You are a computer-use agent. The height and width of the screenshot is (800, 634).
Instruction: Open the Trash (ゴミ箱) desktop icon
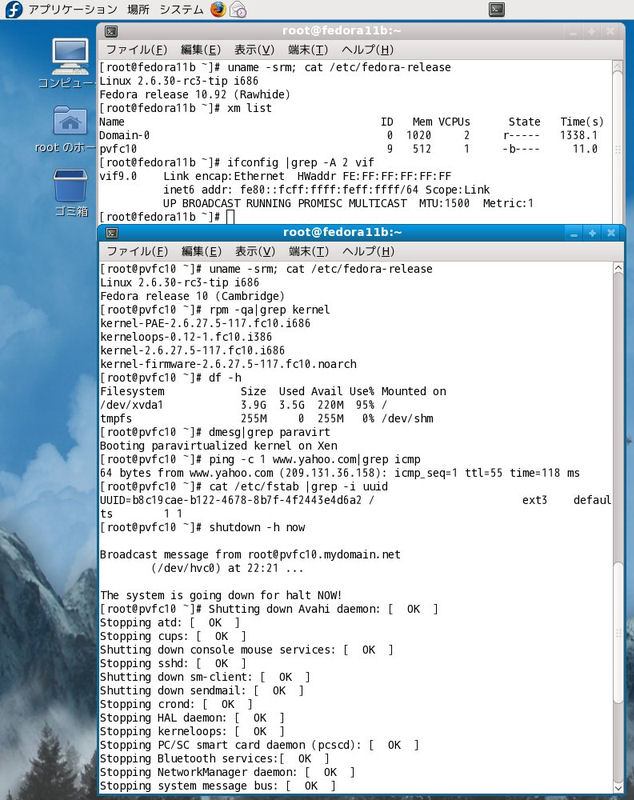coord(70,193)
